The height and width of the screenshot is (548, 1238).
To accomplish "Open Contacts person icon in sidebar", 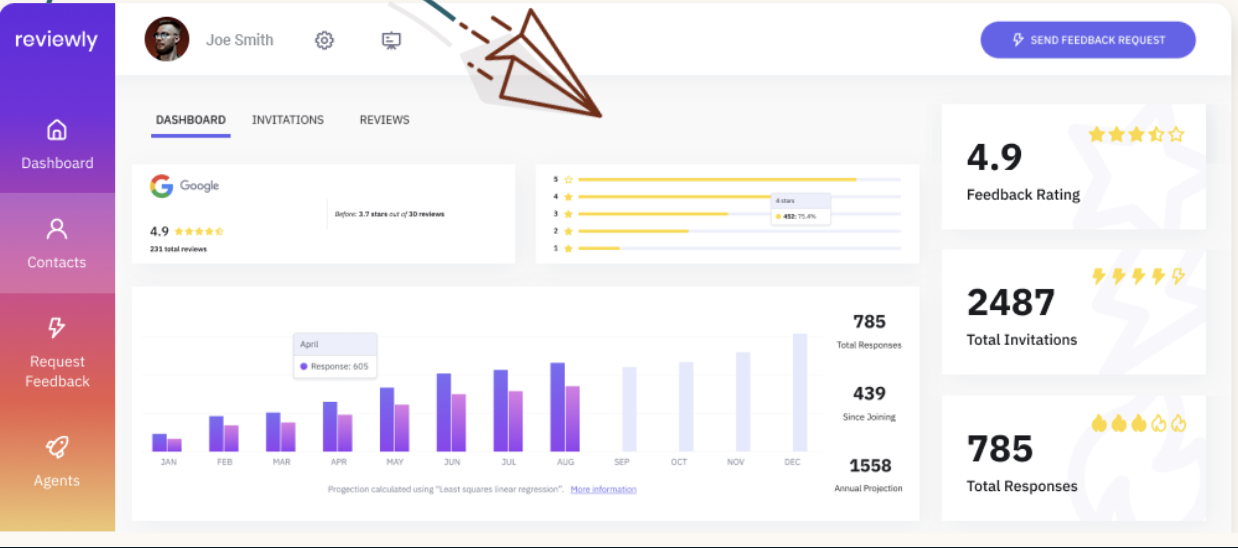I will coord(57,229).
